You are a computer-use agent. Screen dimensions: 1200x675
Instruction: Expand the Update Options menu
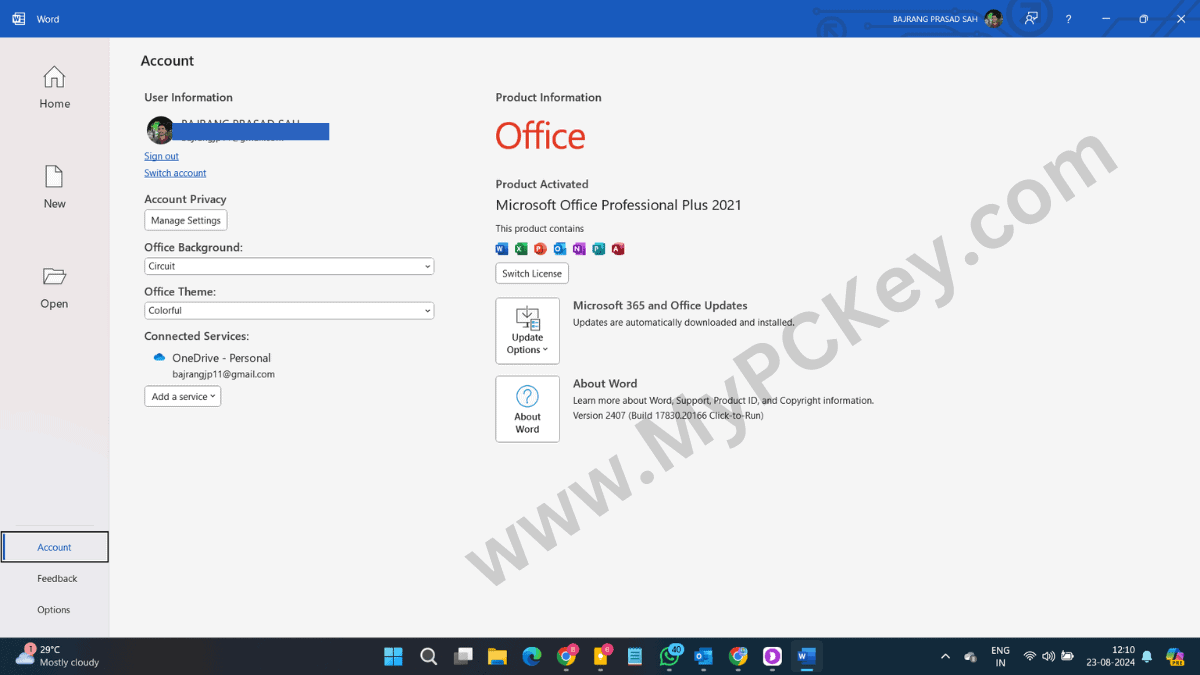tap(528, 331)
